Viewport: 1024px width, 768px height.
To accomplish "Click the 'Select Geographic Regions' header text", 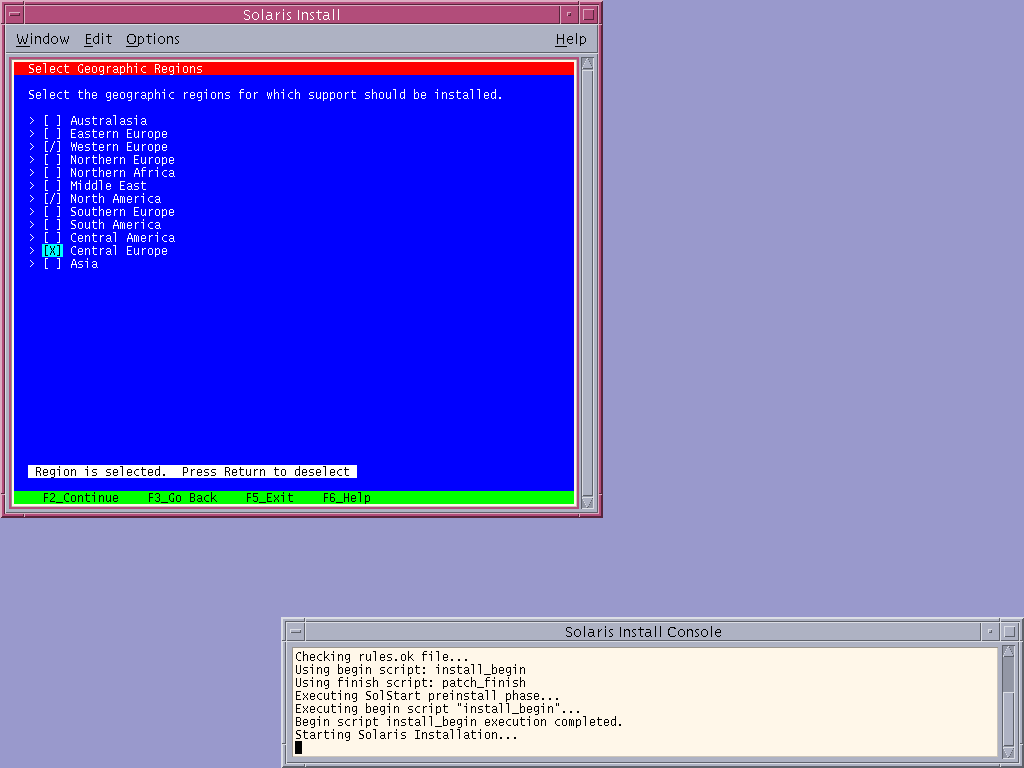I will pyautogui.click(x=116, y=69).
